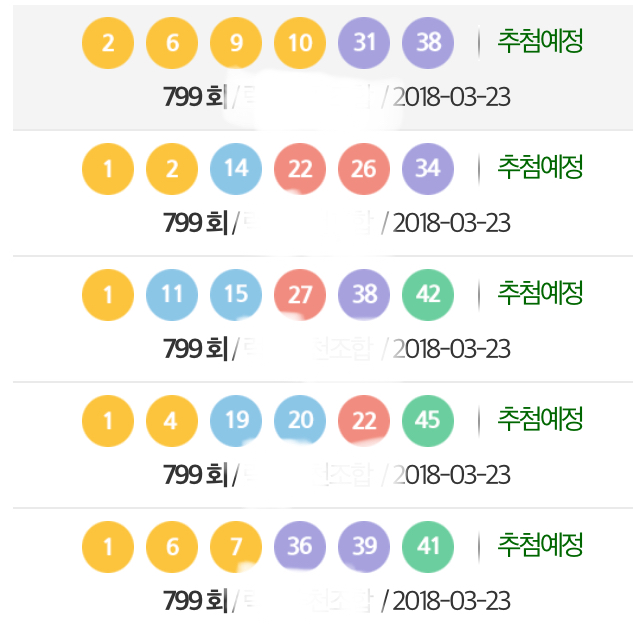This screenshot has height=624, width=633.
Task: Open 추첨예정 status in the last row
Action: [x=540, y=545]
